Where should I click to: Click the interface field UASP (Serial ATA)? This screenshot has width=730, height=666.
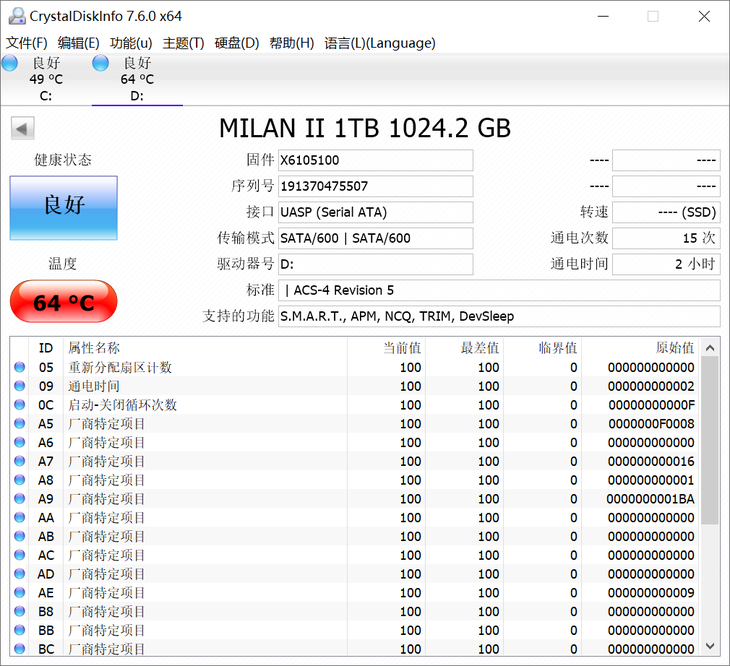click(375, 212)
